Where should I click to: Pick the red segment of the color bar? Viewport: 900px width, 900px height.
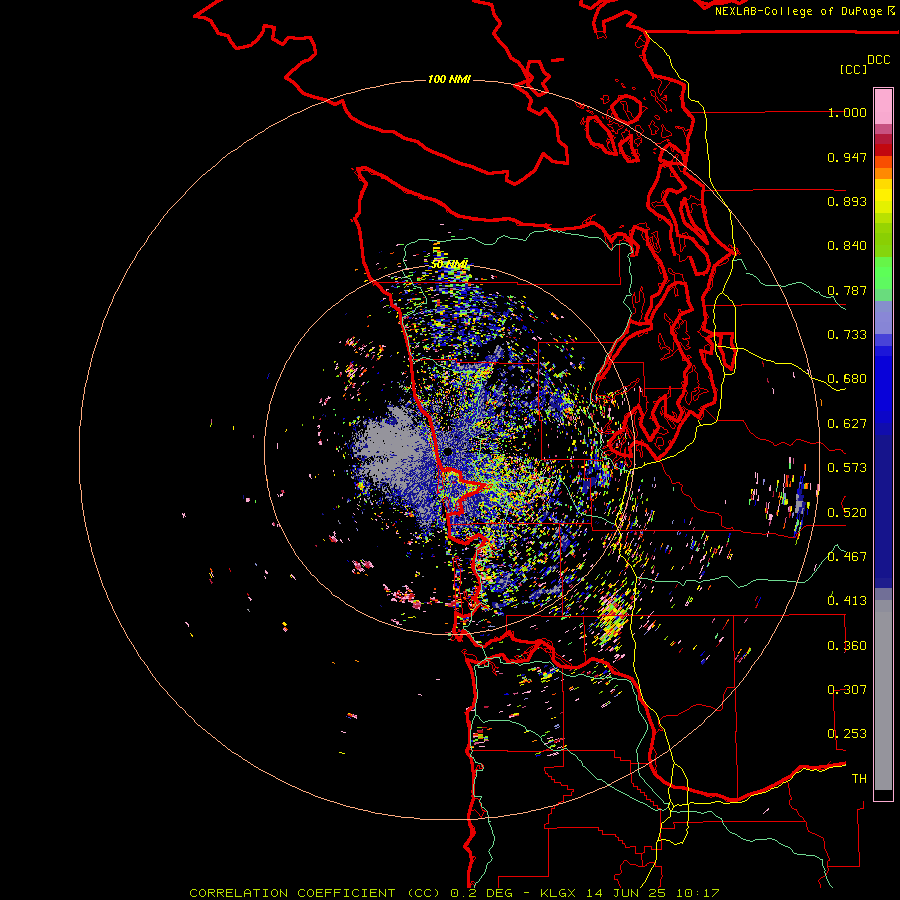(883, 150)
